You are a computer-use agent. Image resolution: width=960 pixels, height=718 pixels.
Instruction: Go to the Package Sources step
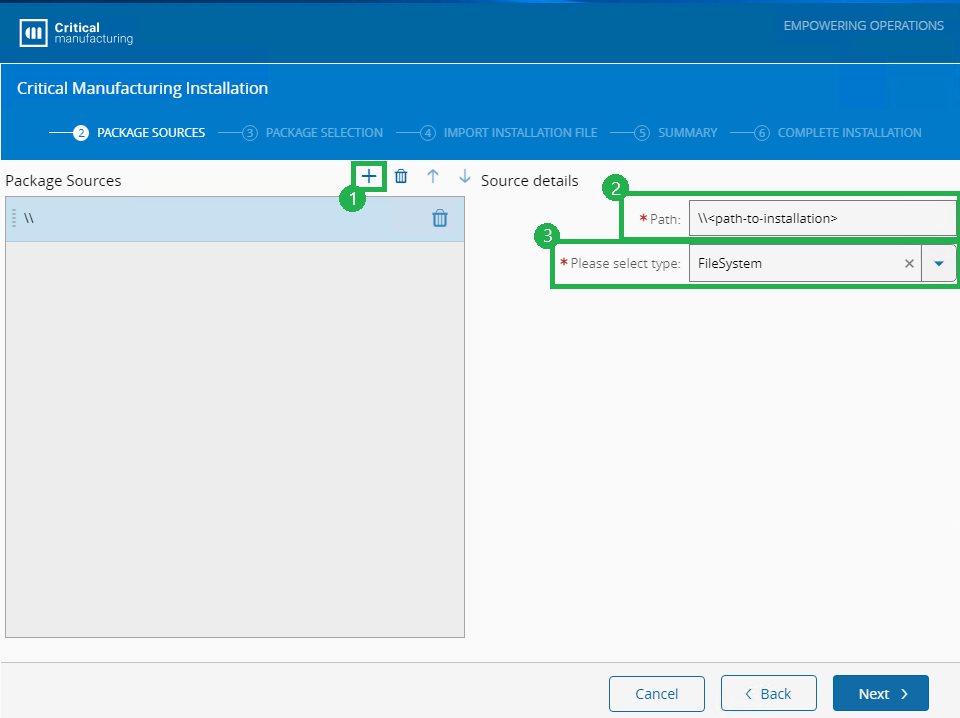coord(140,133)
